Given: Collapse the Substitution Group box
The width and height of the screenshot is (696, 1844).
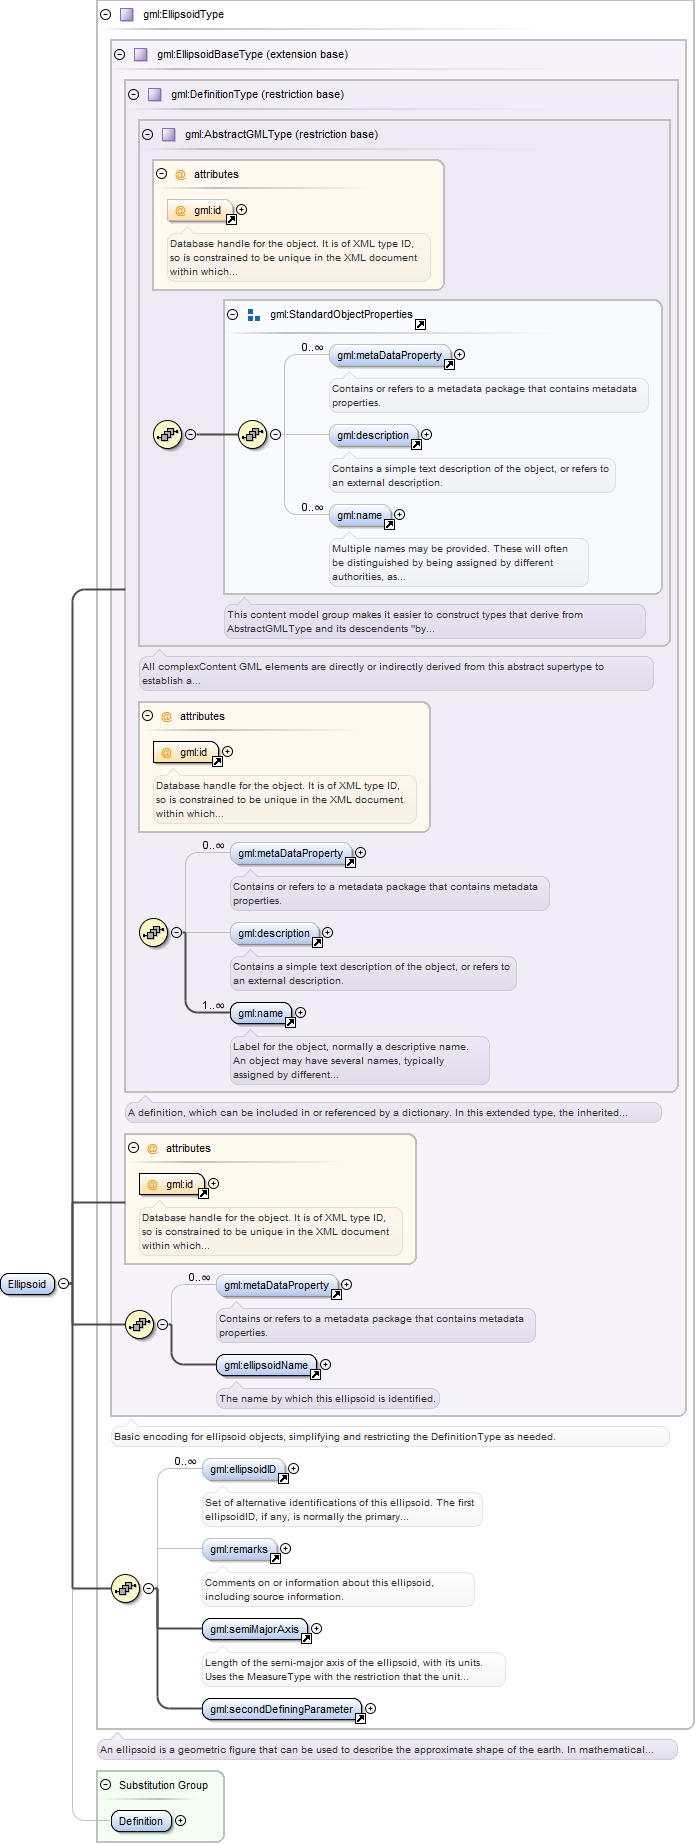Looking at the screenshot, I should [106, 1784].
